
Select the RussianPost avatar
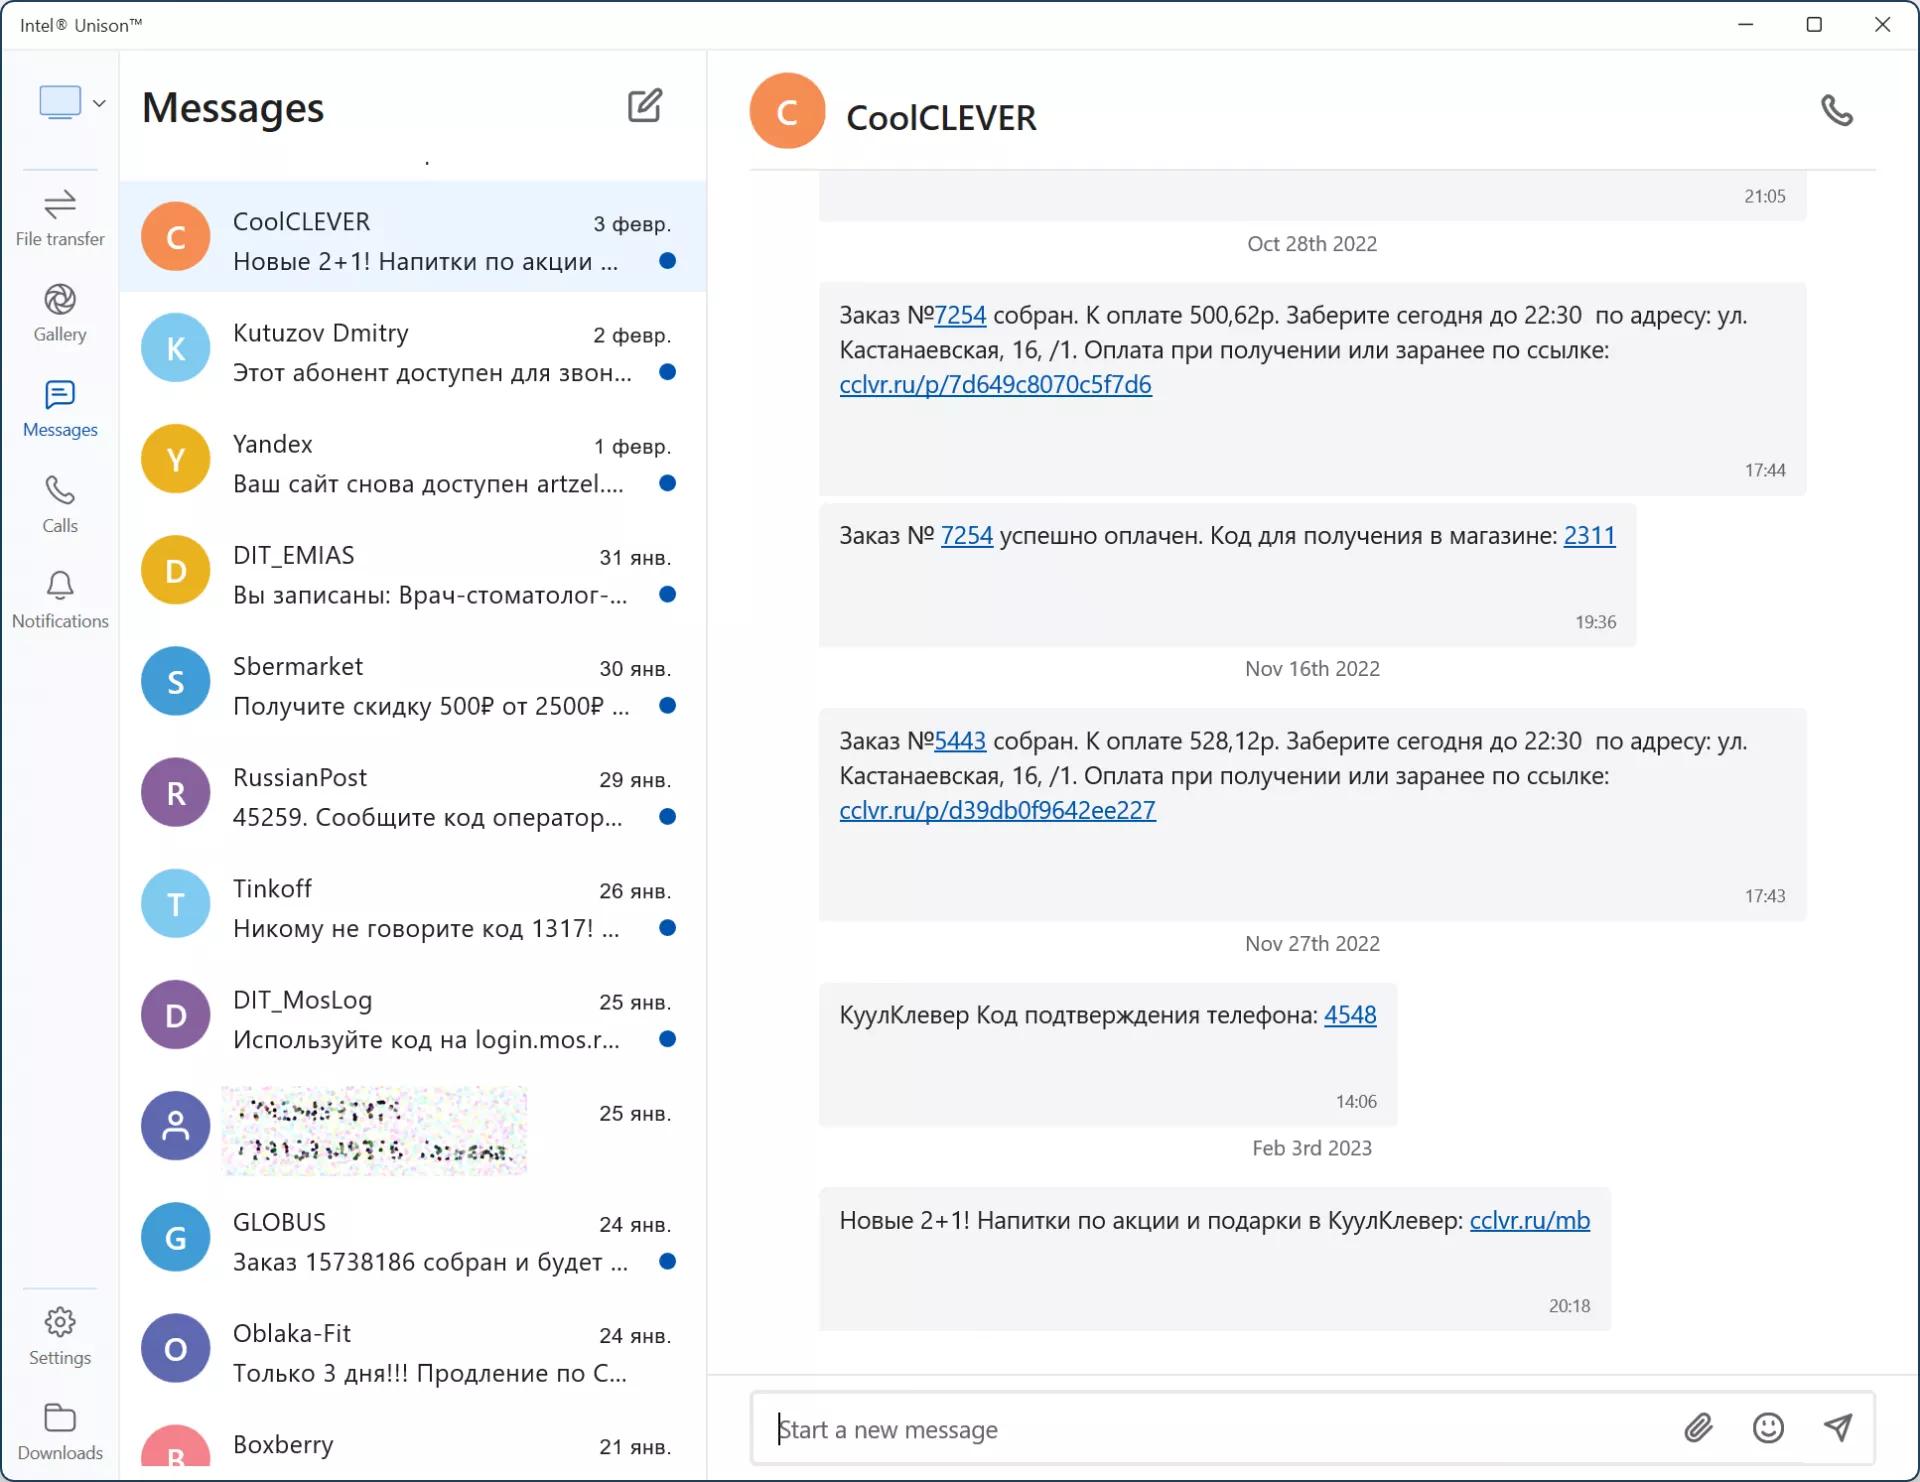tap(176, 792)
